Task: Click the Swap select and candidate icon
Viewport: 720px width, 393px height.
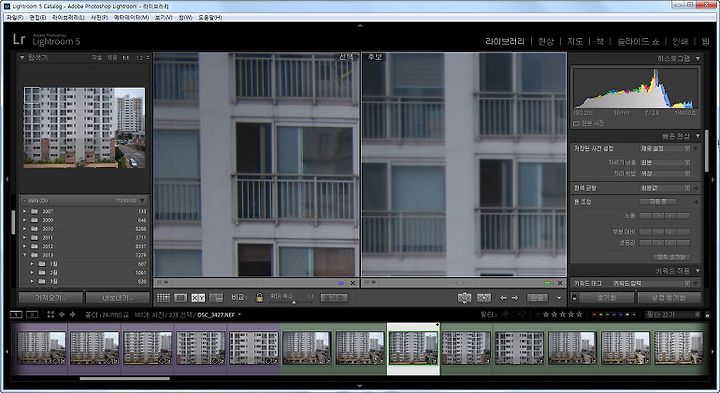Action: pos(464,298)
